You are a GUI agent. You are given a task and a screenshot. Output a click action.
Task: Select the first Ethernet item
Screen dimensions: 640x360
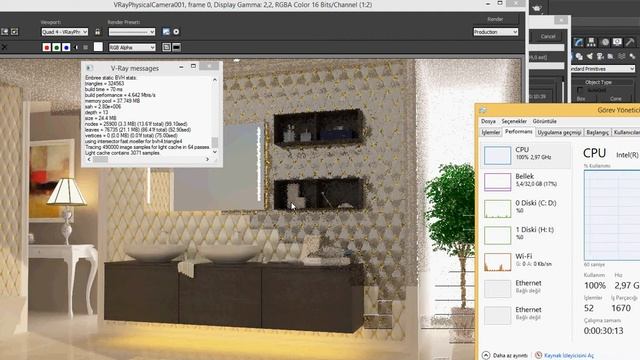pos(525,288)
